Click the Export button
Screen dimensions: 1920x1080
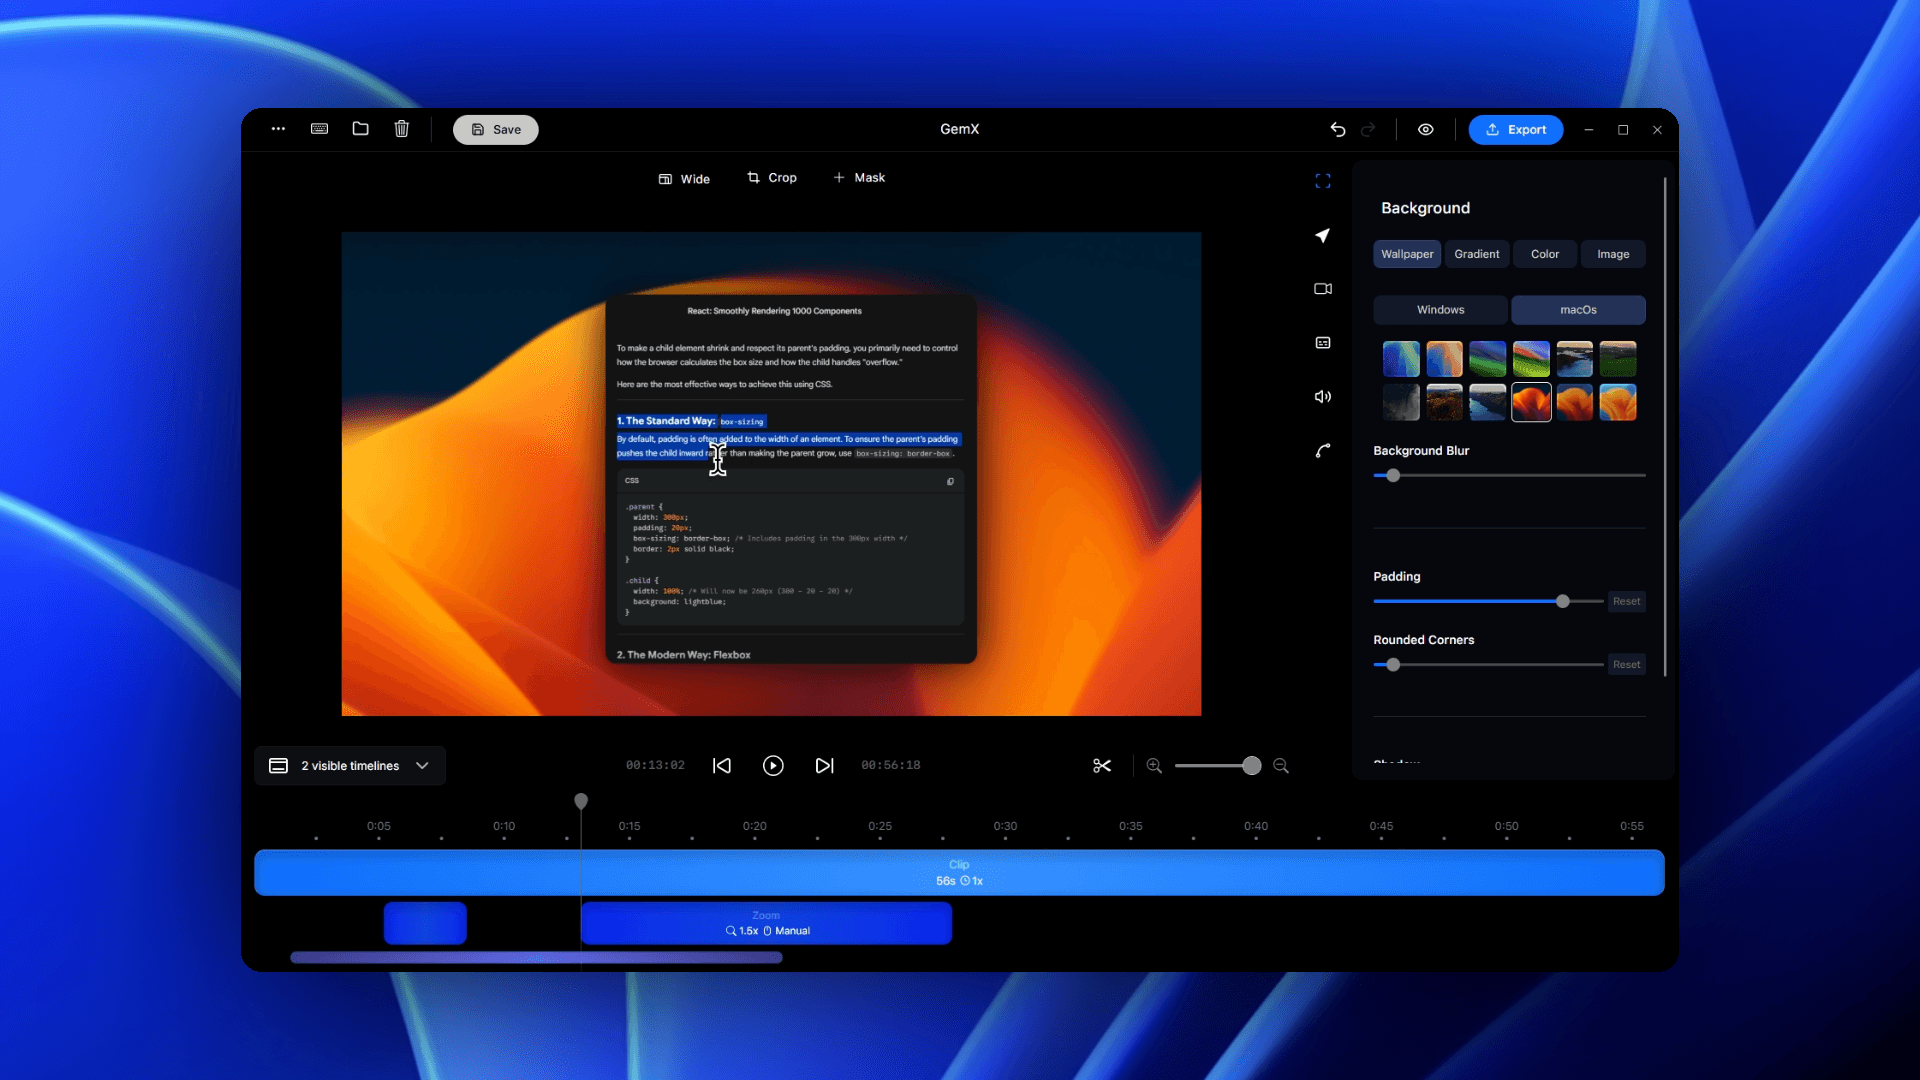tap(1515, 130)
